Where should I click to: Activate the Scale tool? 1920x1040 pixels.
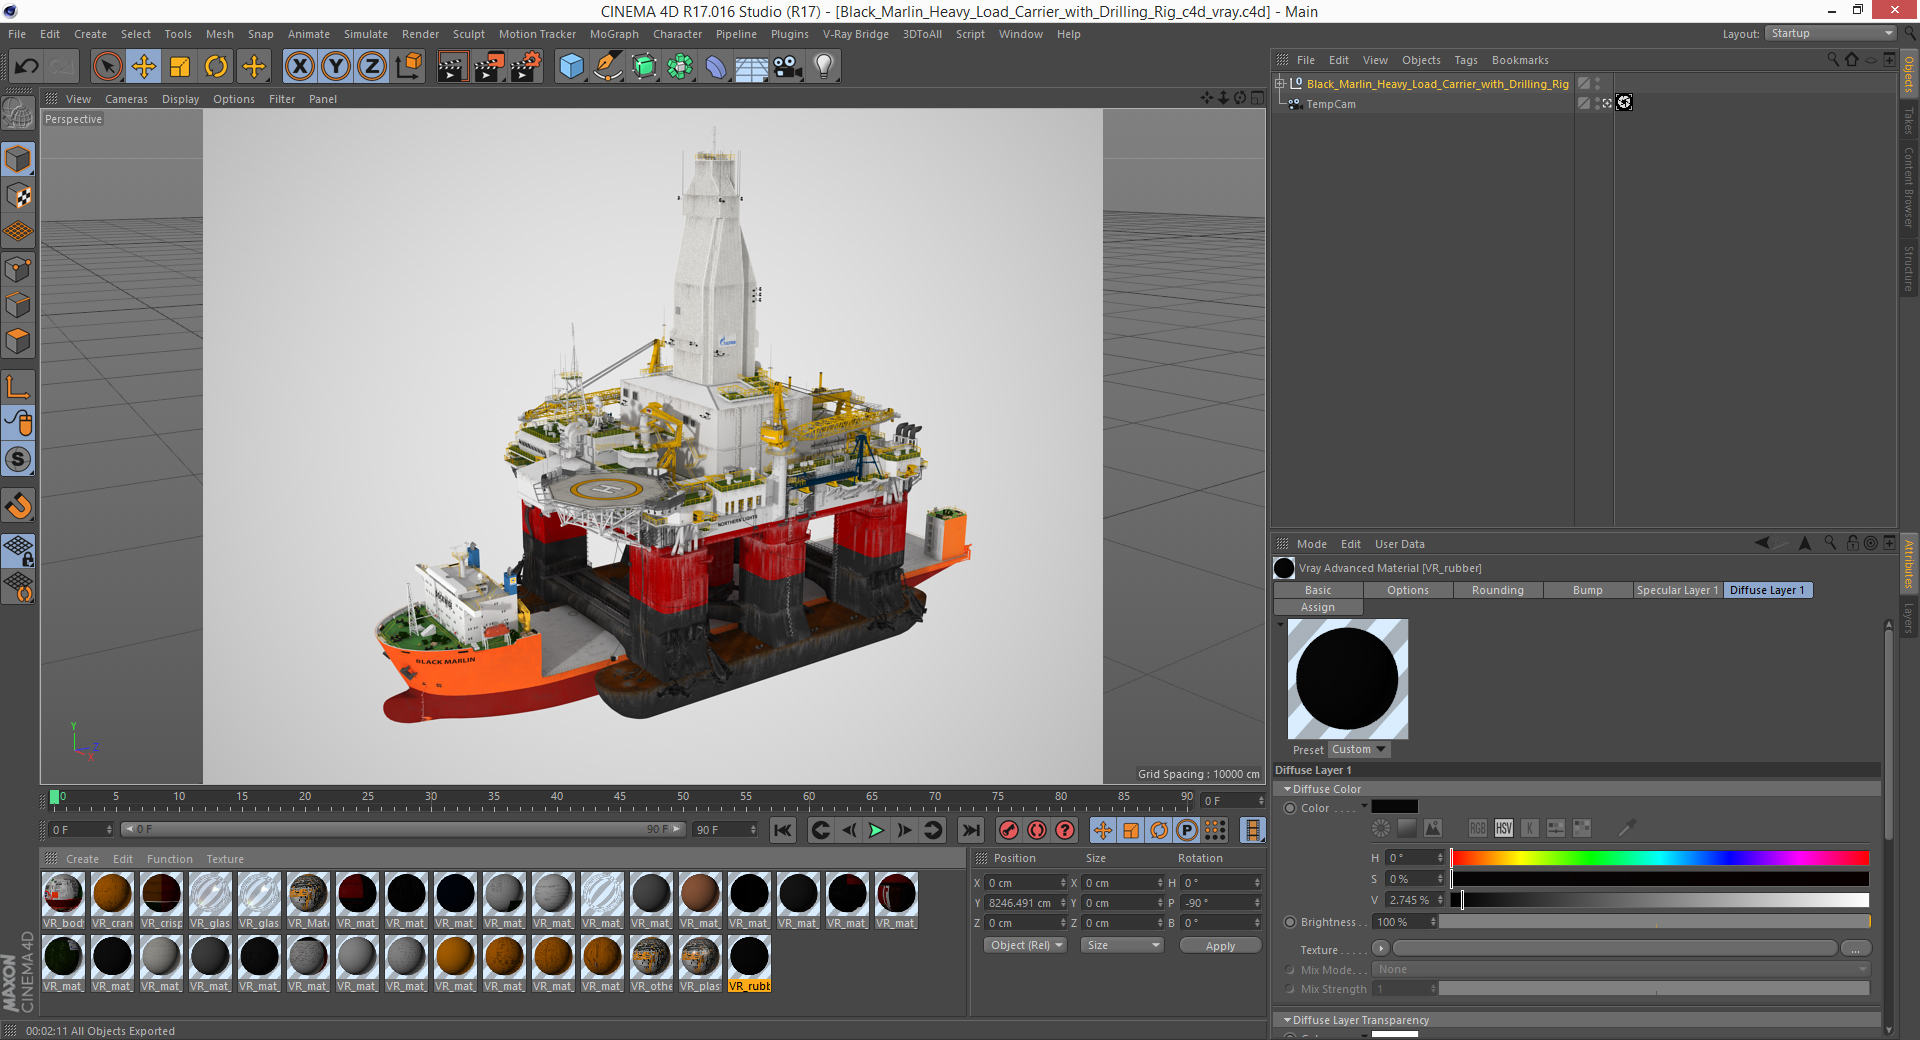tap(180, 67)
